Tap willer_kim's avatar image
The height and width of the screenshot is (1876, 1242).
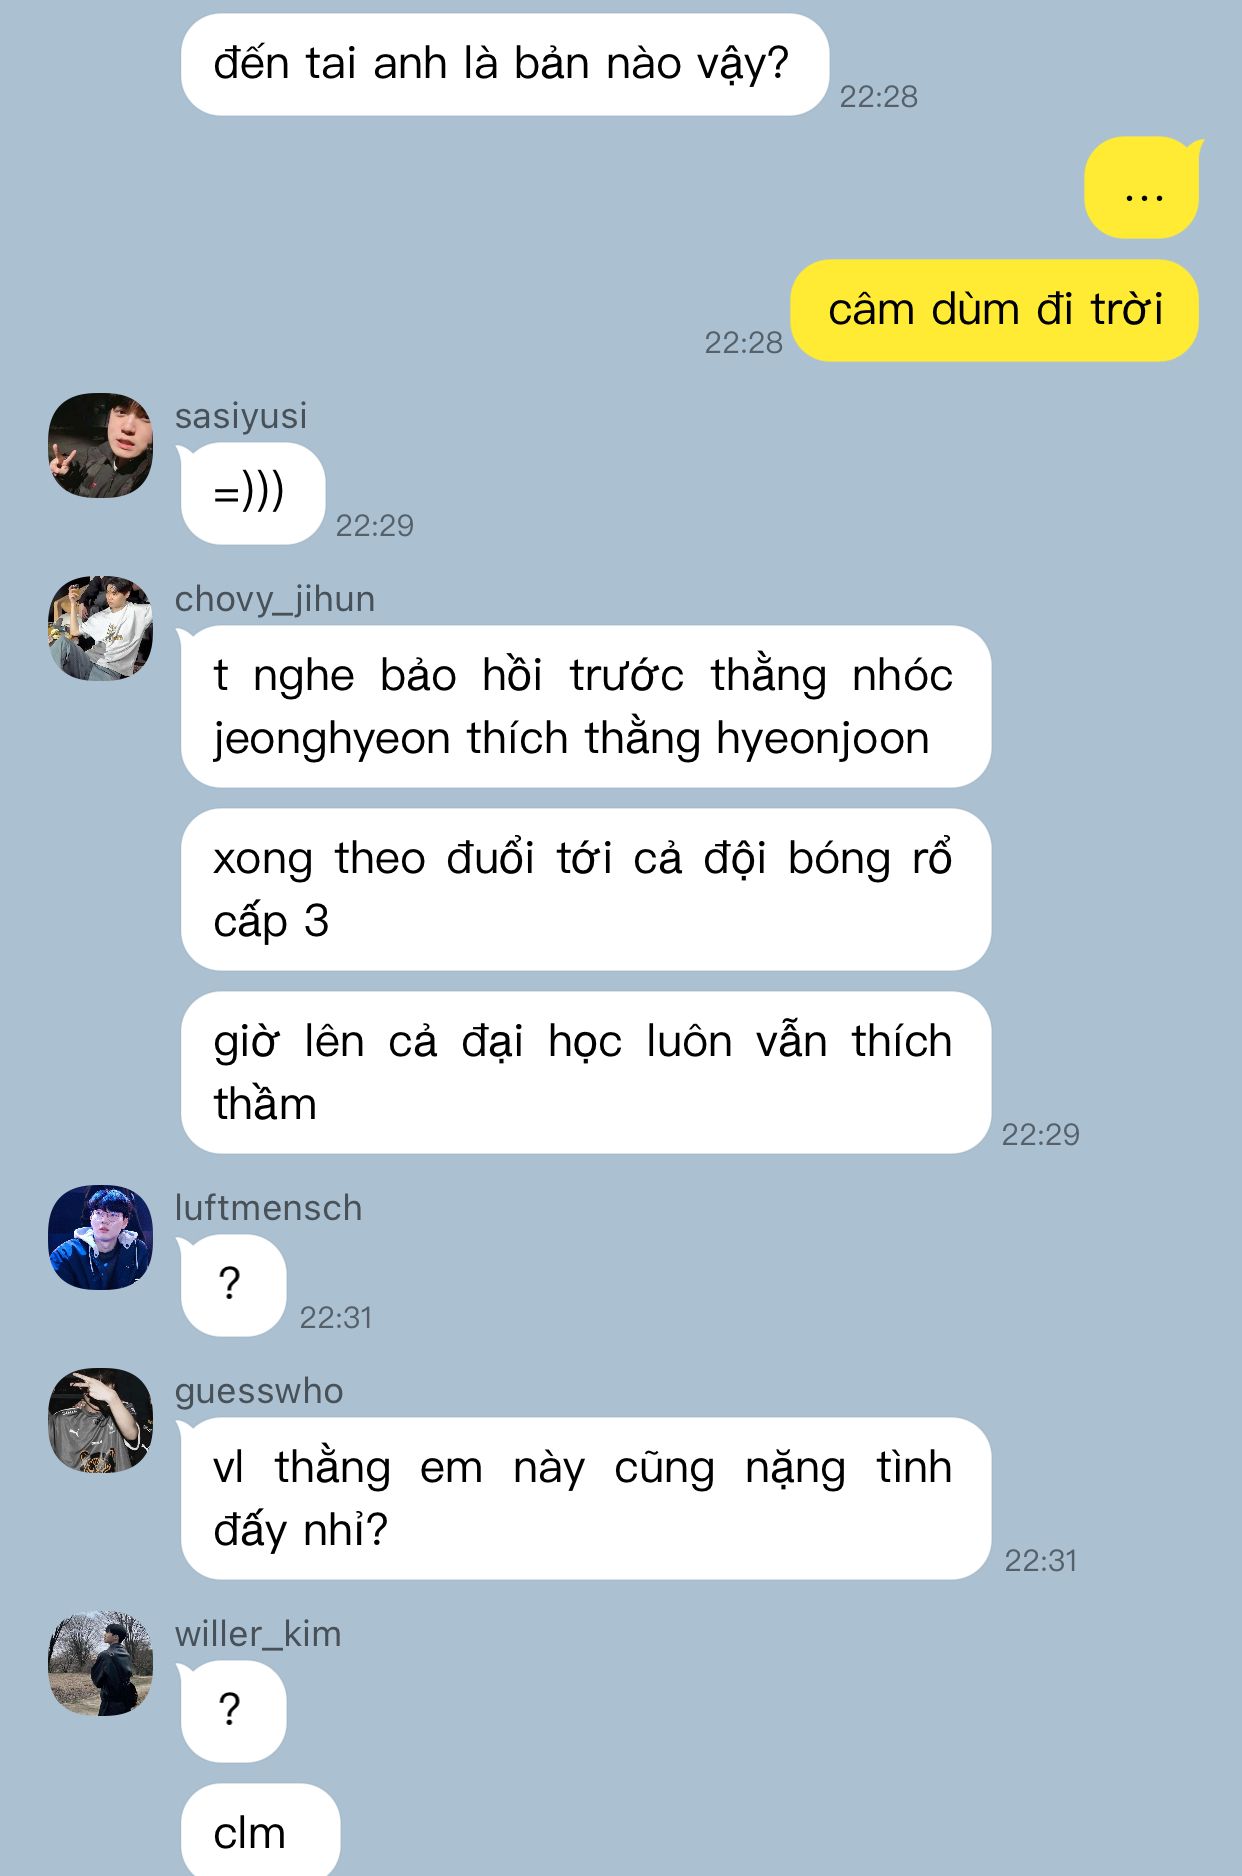100,1663
